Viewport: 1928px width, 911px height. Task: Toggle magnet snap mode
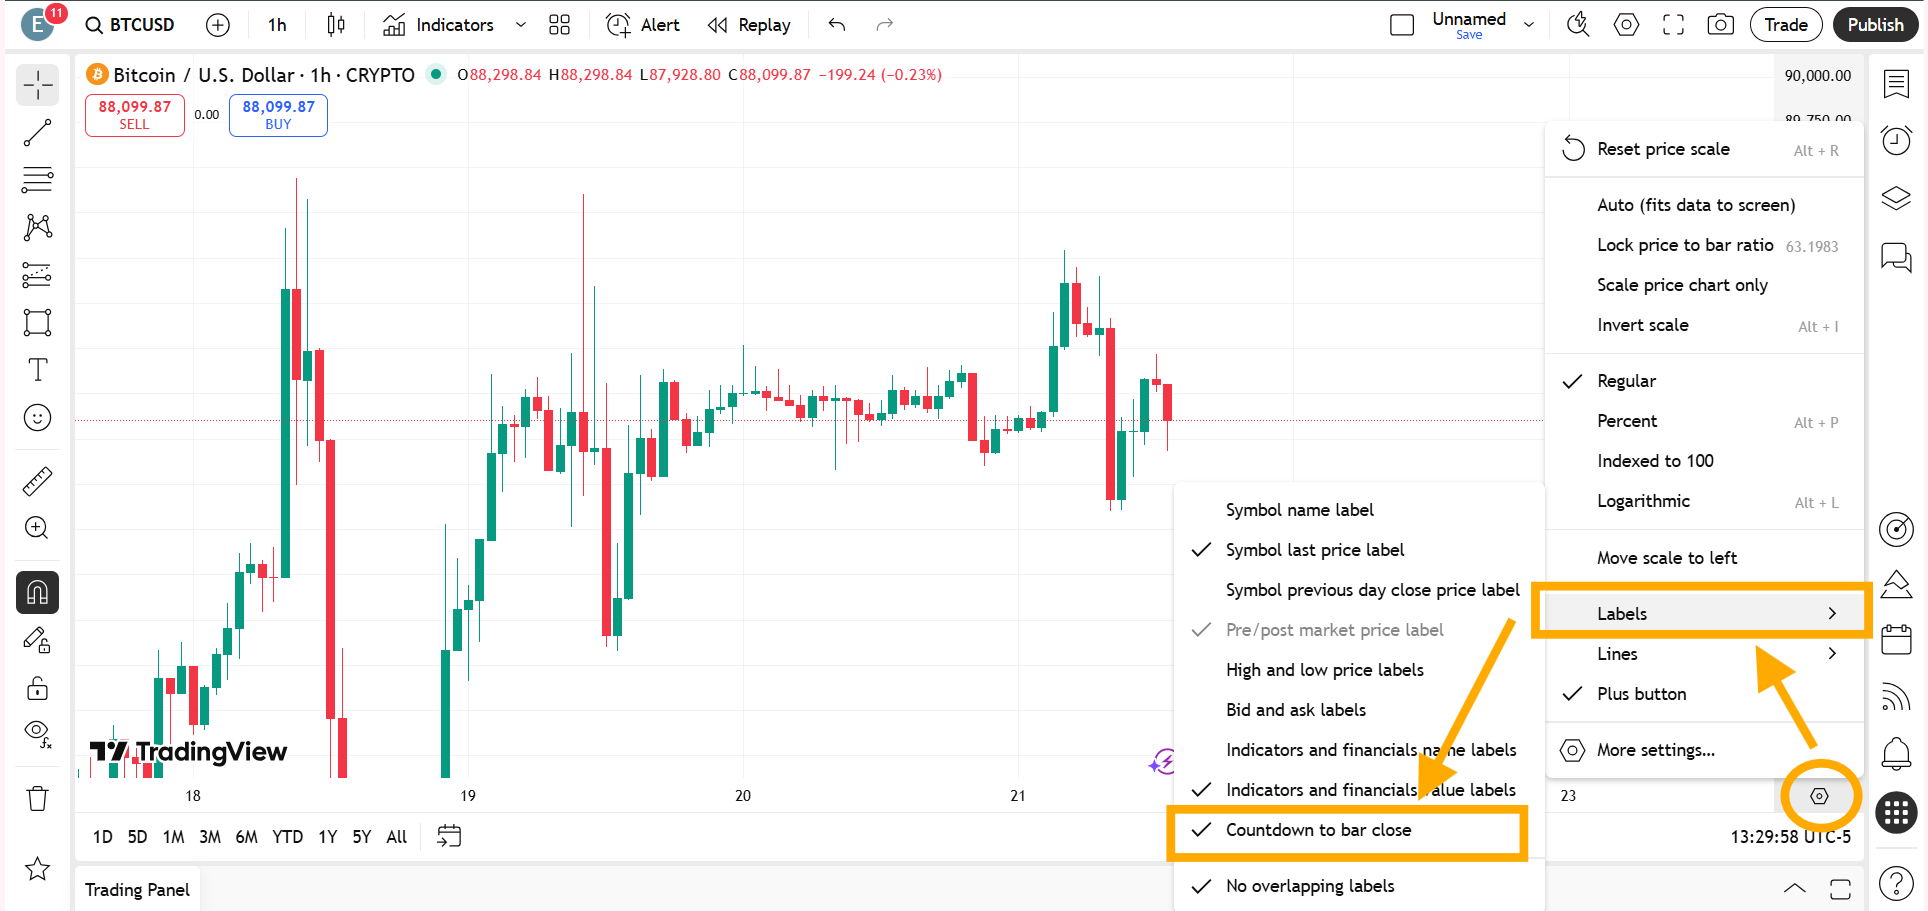(x=37, y=592)
